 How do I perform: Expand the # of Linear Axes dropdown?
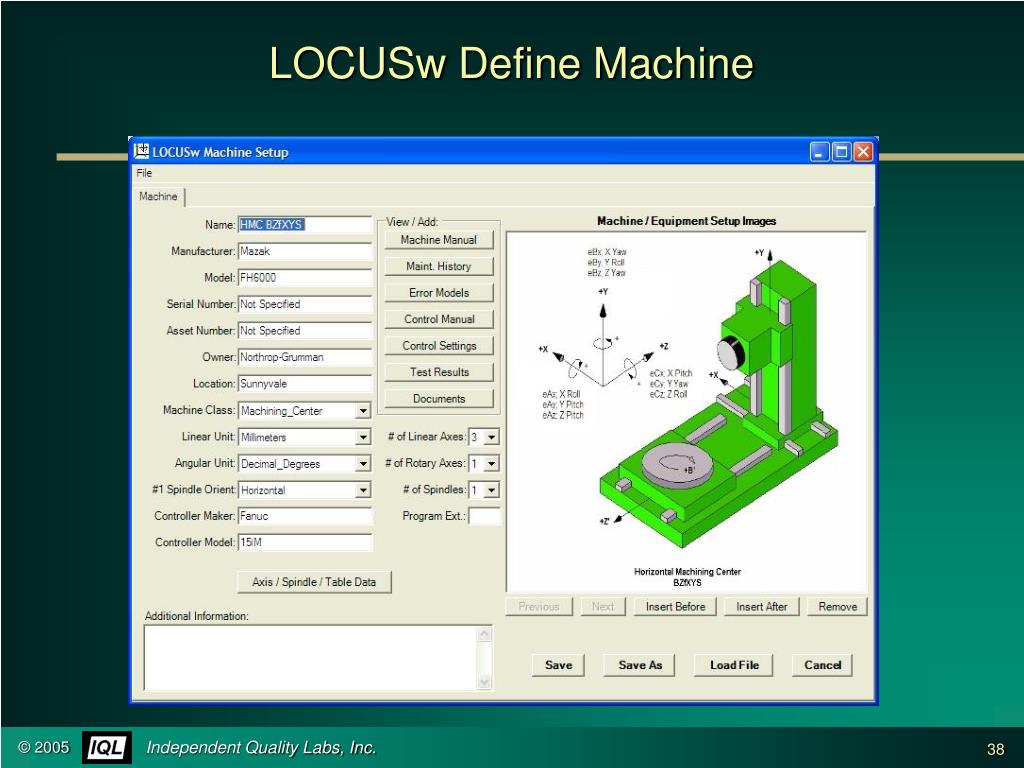[492, 437]
